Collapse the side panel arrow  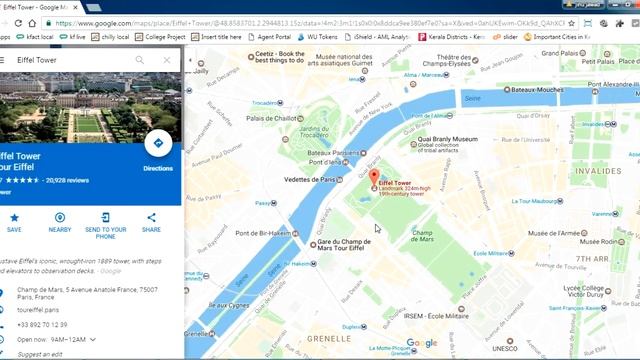point(190,60)
